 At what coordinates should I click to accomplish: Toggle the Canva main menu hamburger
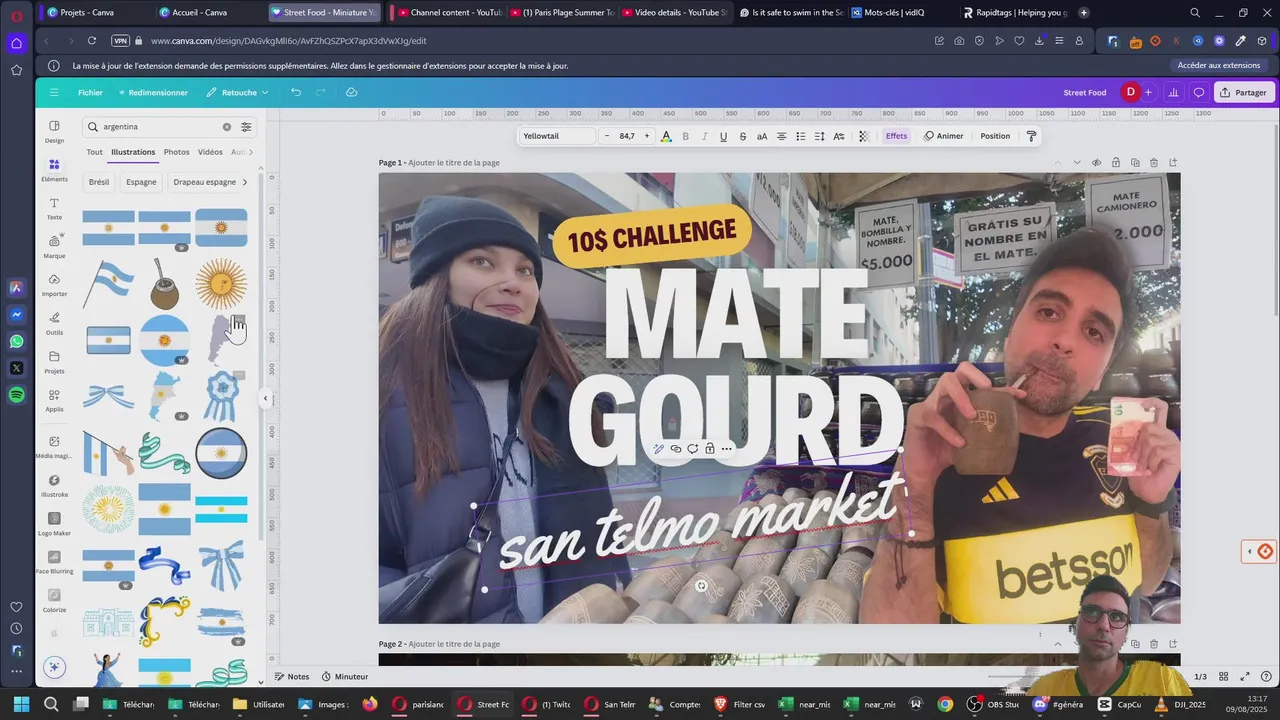[x=54, y=92]
